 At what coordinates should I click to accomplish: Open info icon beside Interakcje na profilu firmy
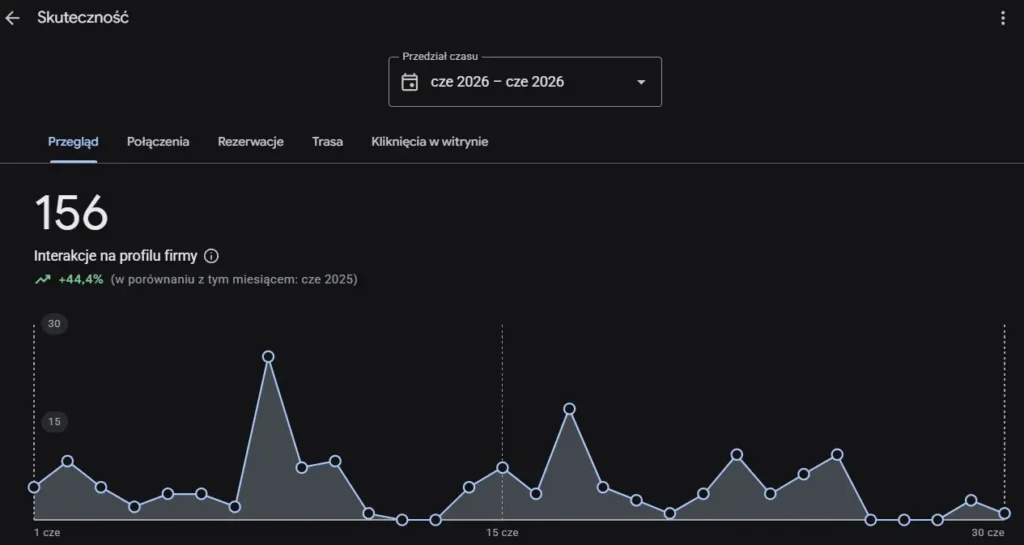point(211,256)
